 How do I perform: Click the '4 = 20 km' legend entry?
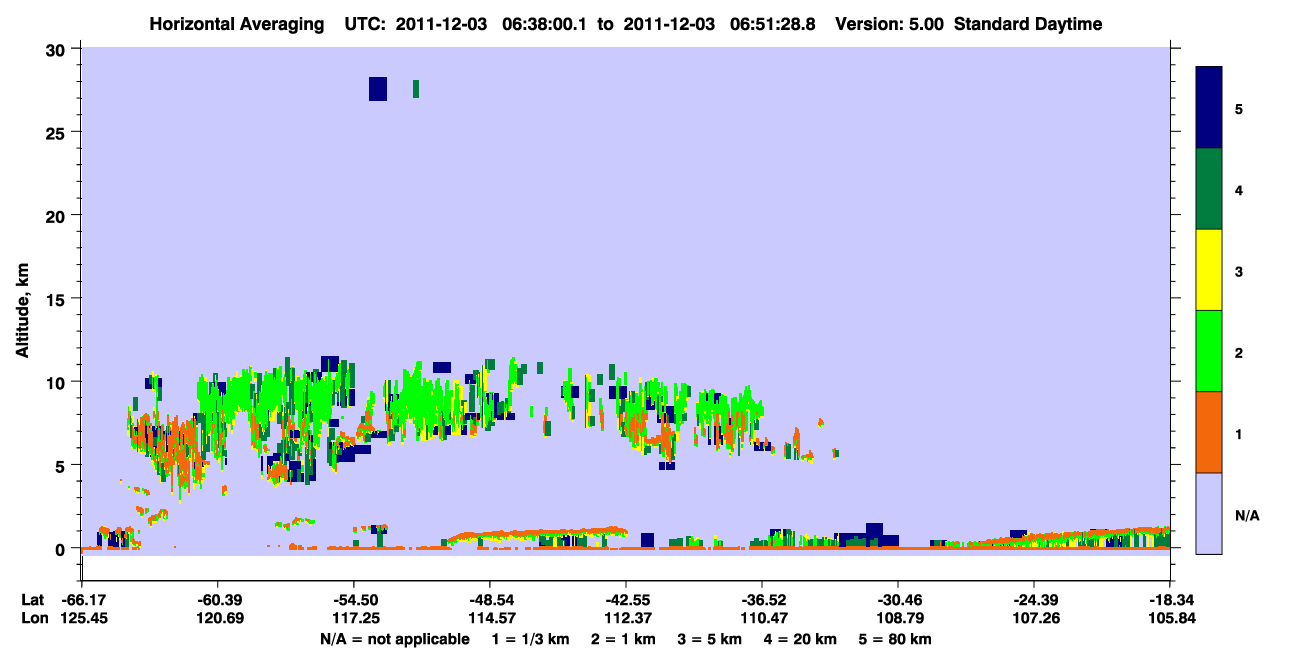[x=801, y=639]
